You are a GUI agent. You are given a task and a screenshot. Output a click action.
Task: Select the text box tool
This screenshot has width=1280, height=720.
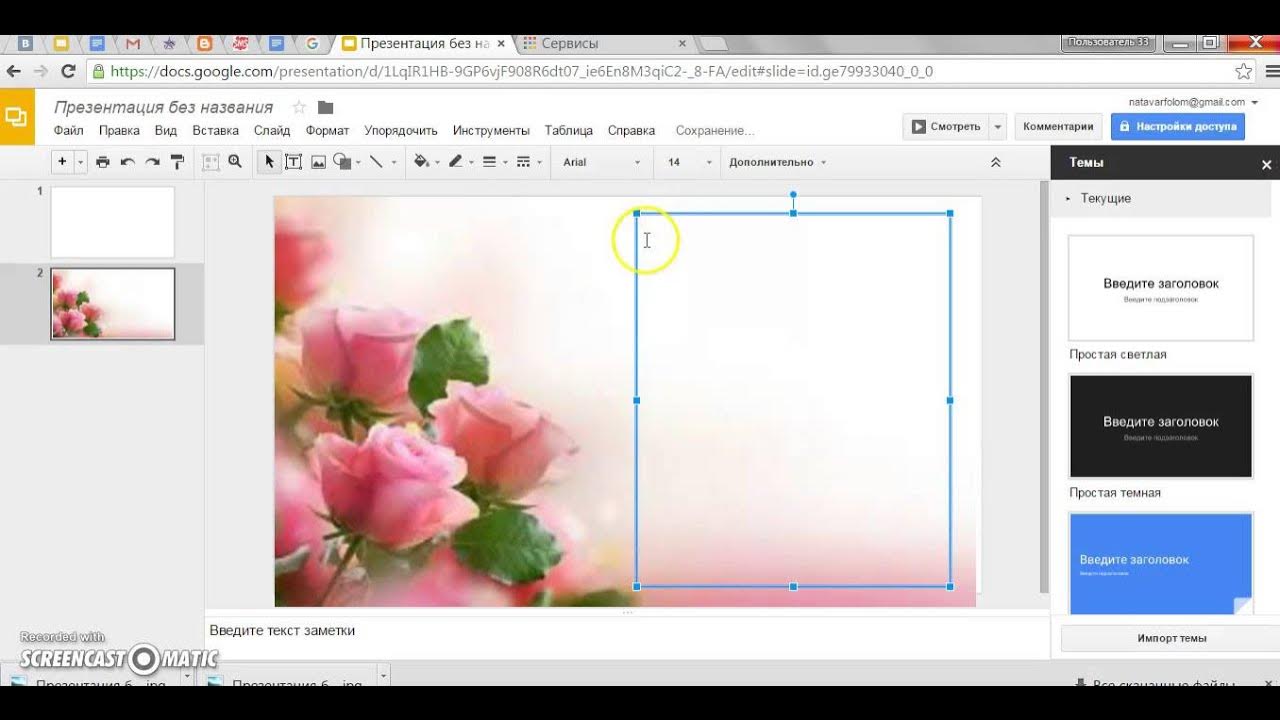[x=293, y=162]
